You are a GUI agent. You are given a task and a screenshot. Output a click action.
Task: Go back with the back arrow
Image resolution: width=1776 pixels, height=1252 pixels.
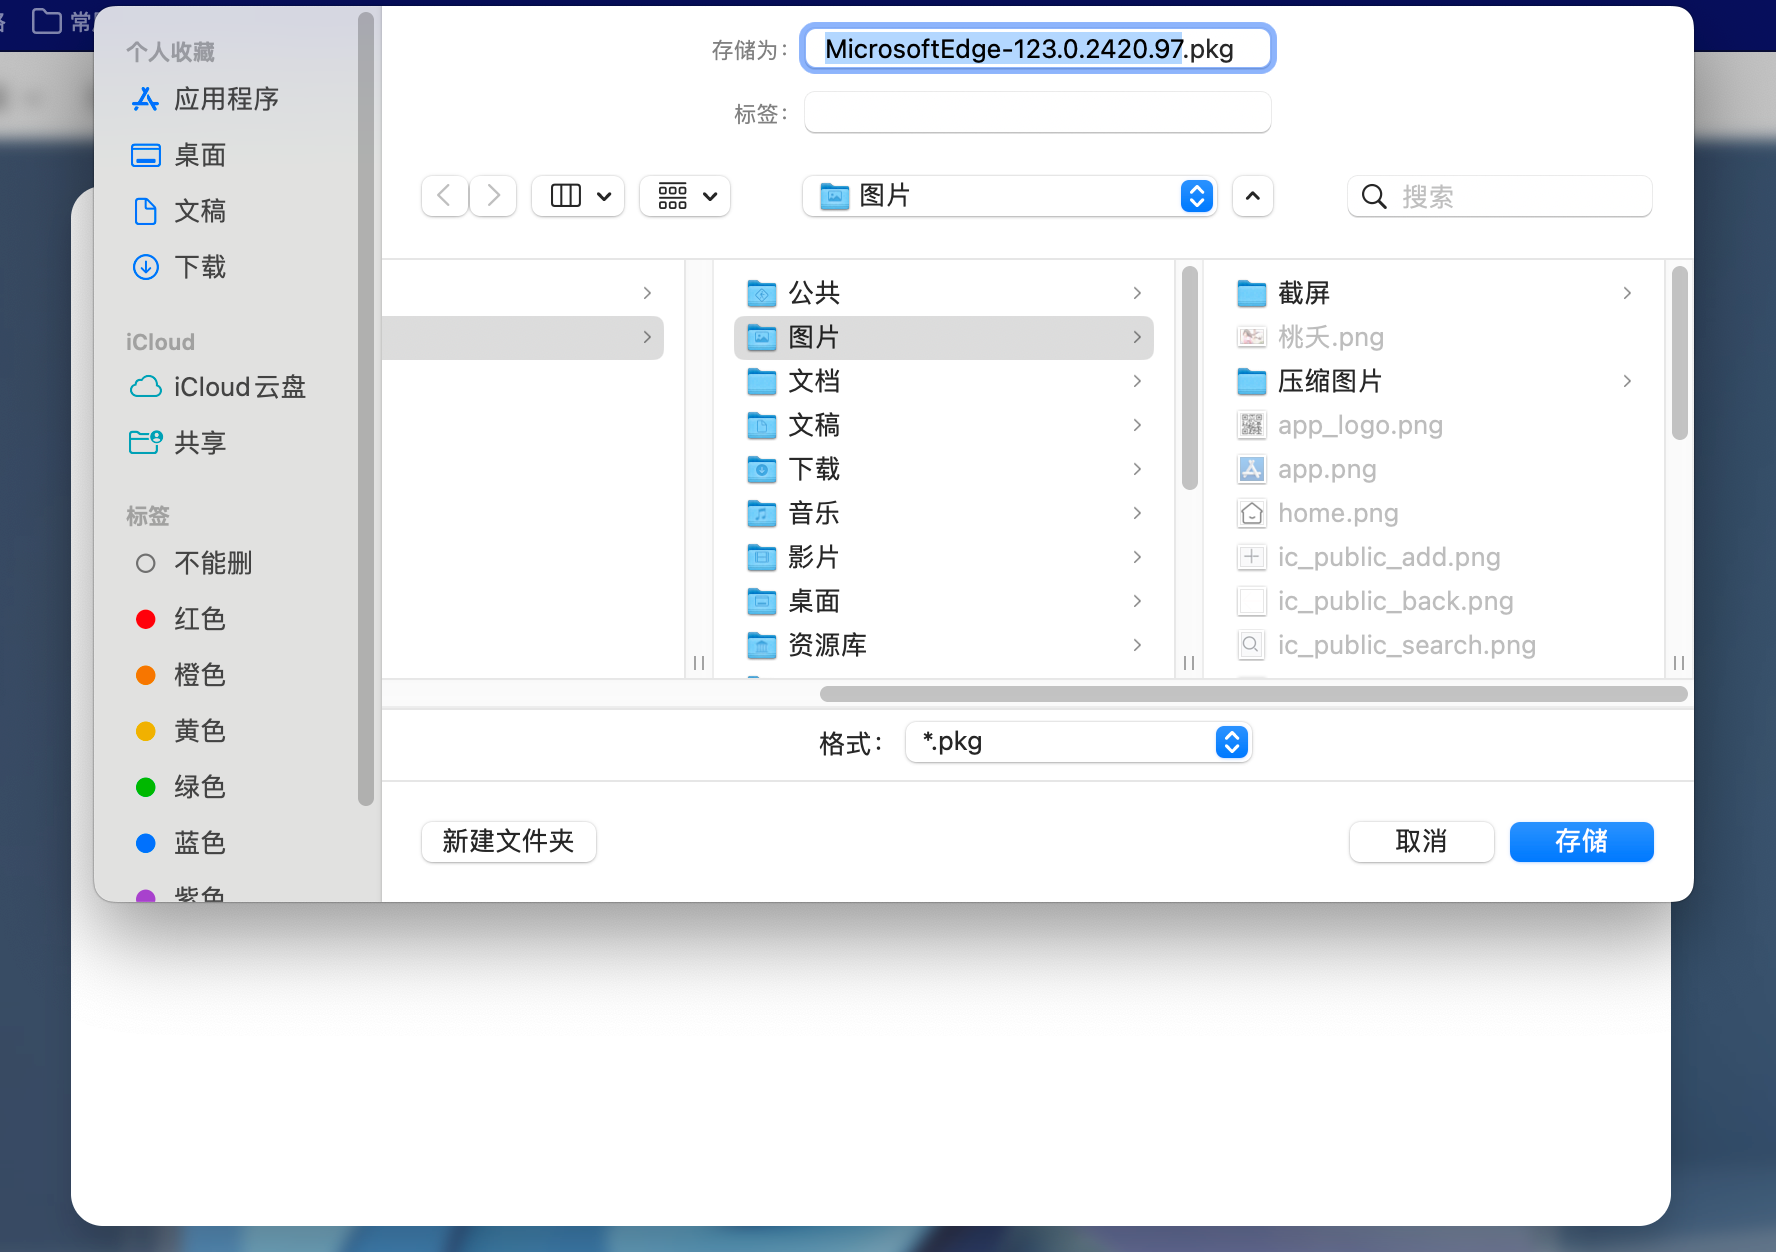tap(445, 196)
